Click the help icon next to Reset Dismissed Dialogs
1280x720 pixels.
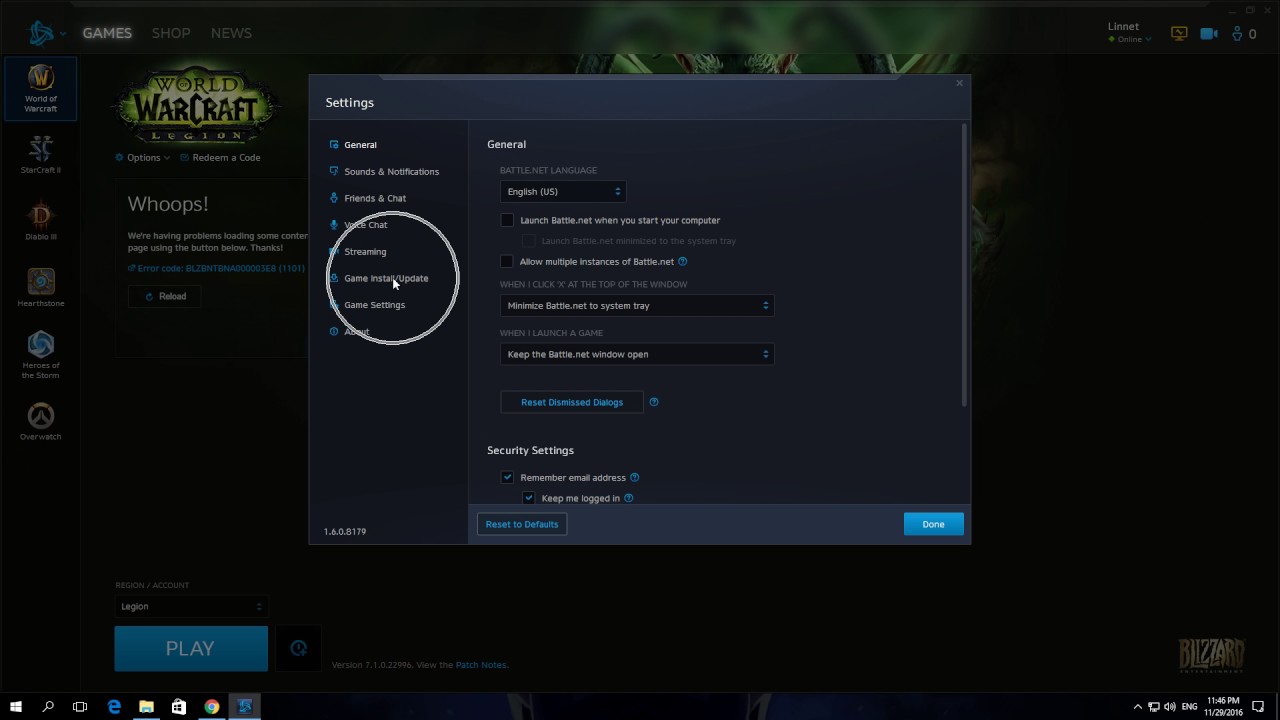654,402
